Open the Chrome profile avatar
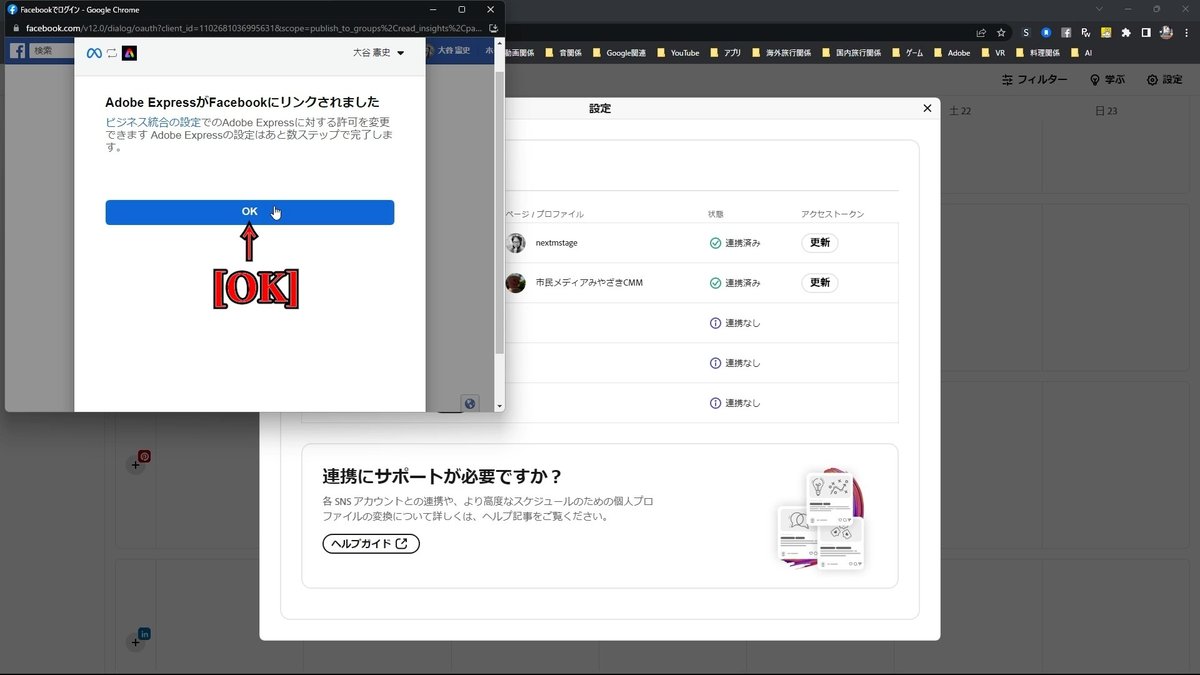 [1166, 32]
